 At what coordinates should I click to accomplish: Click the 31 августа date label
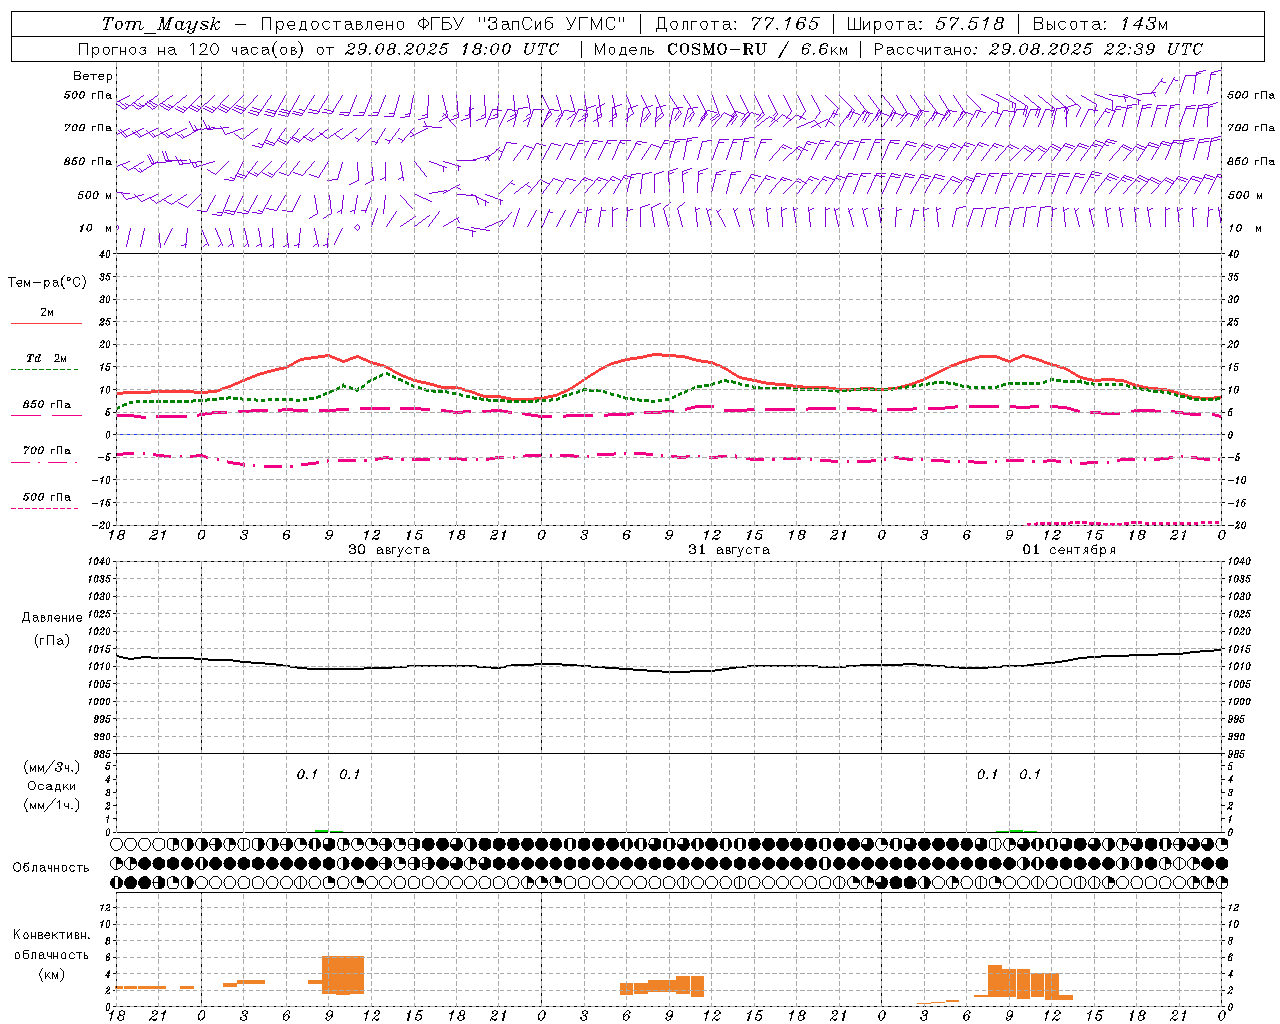click(x=729, y=550)
